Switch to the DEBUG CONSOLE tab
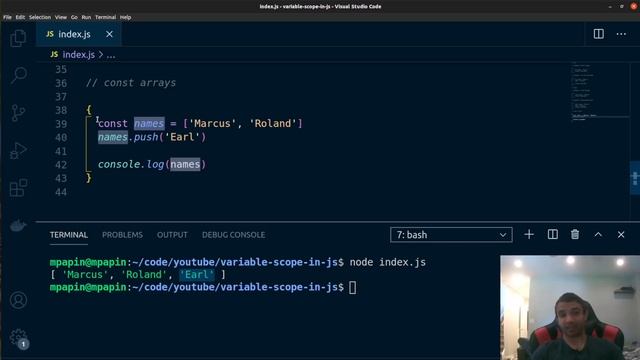Image resolution: width=640 pixels, height=360 pixels. 233,235
